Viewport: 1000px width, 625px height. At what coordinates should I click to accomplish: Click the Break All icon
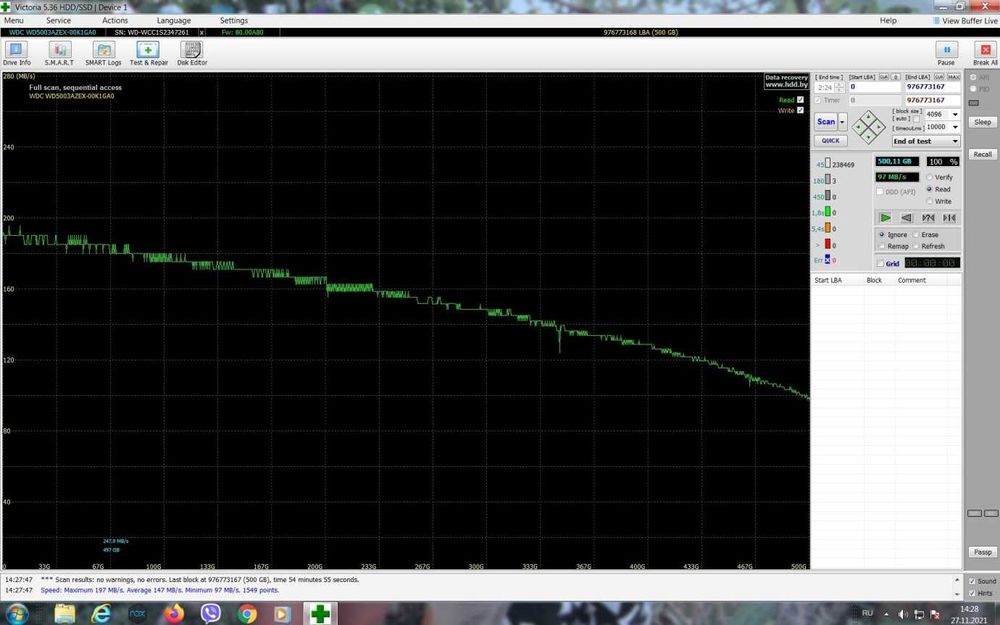(985, 50)
